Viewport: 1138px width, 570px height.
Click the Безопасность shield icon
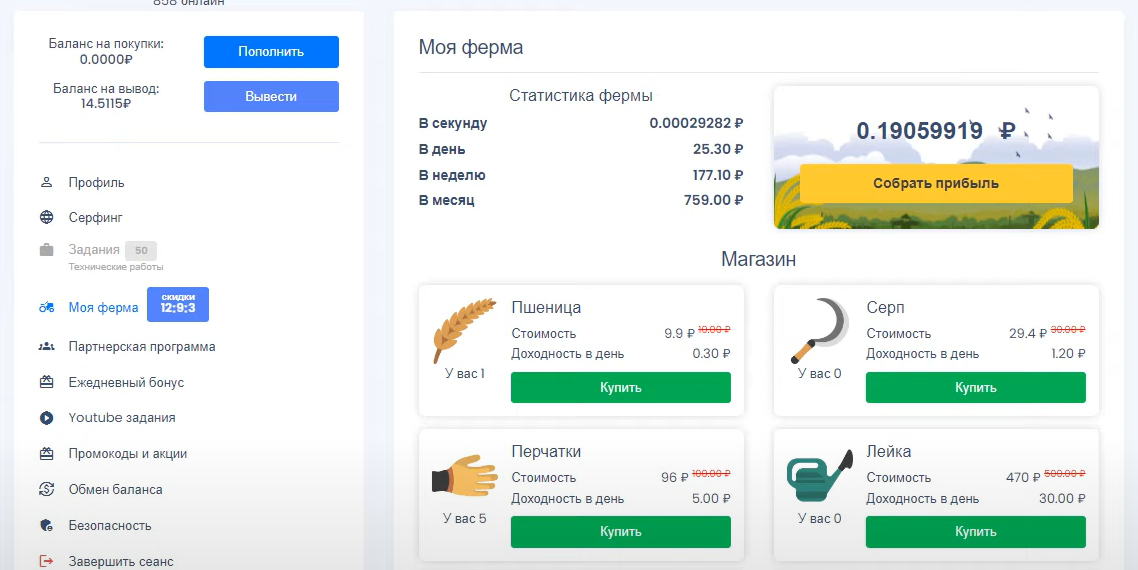tap(46, 525)
